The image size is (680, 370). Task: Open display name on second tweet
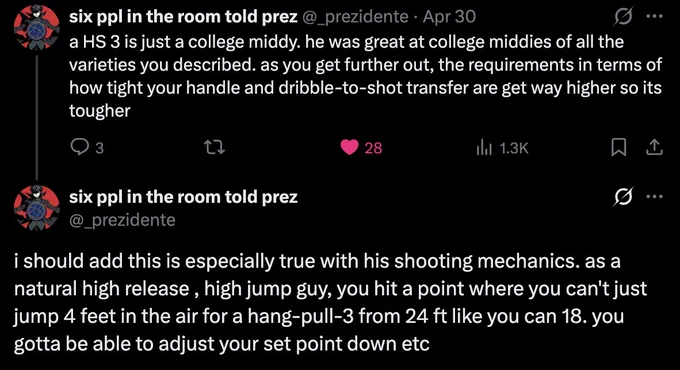(183, 197)
